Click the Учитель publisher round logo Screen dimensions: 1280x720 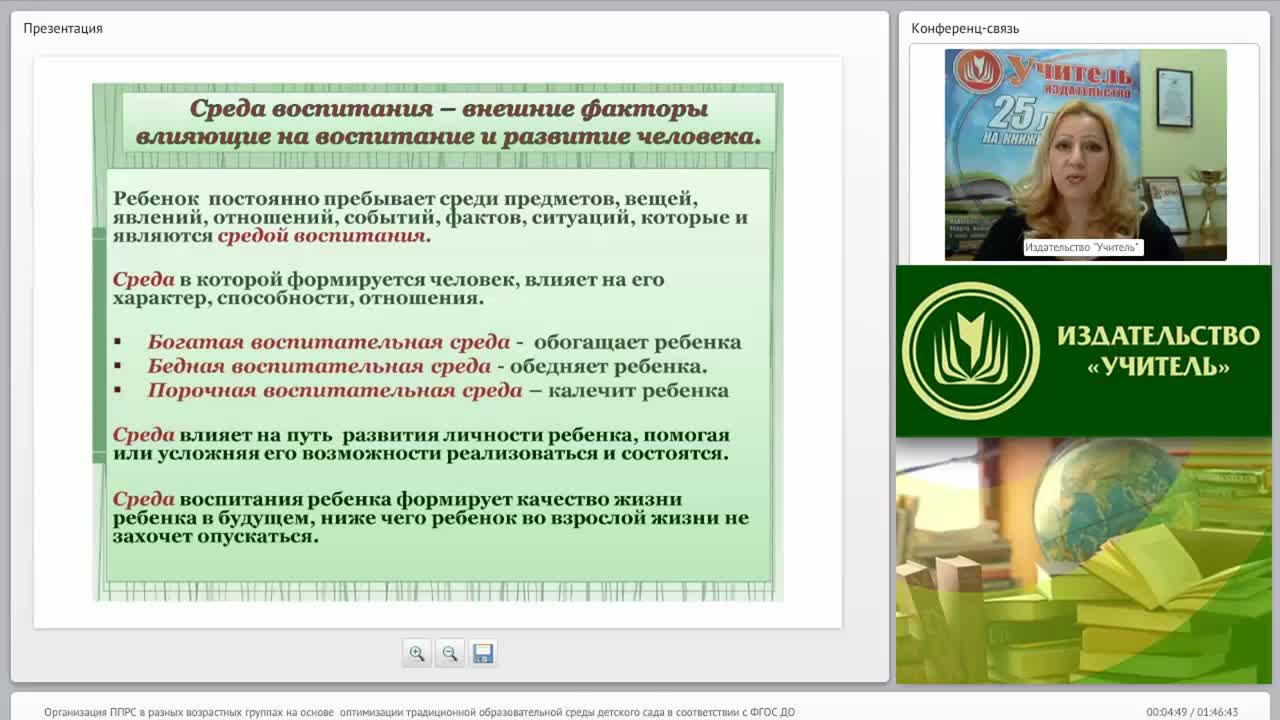tap(971, 350)
